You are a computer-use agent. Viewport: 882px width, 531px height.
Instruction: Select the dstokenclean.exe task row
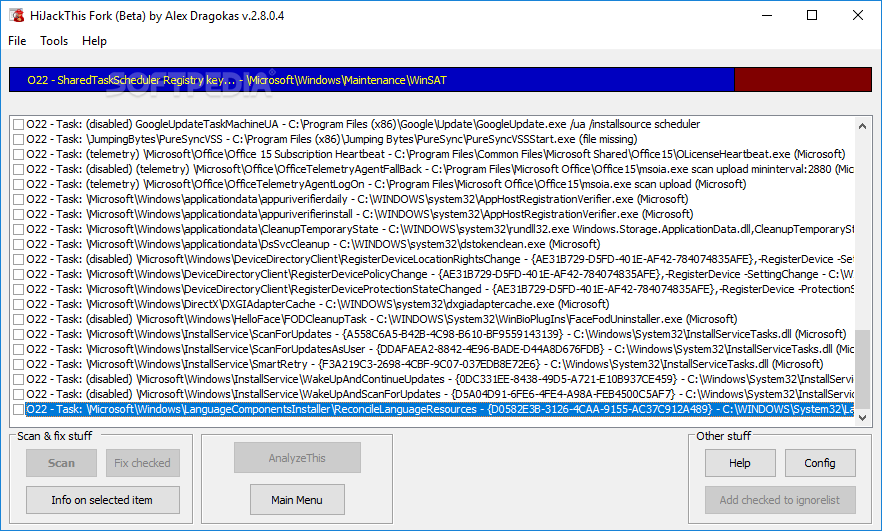[313, 244]
